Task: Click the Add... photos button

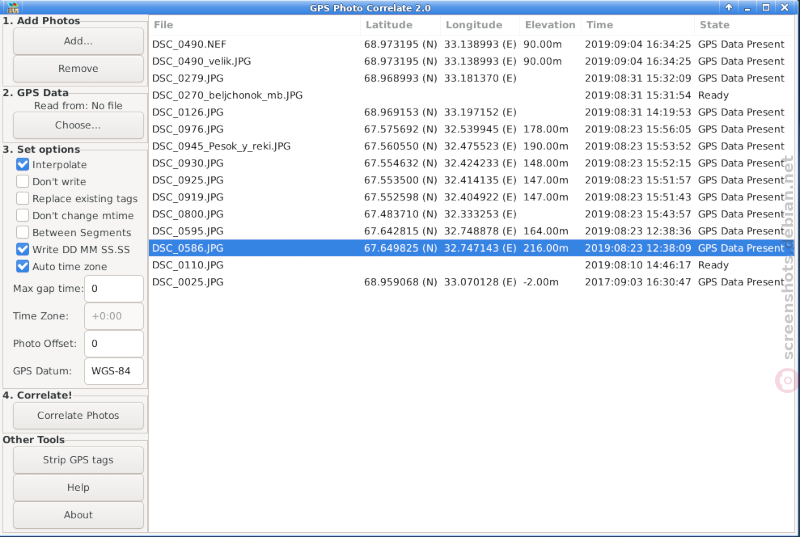Action: click(x=78, y=41)
